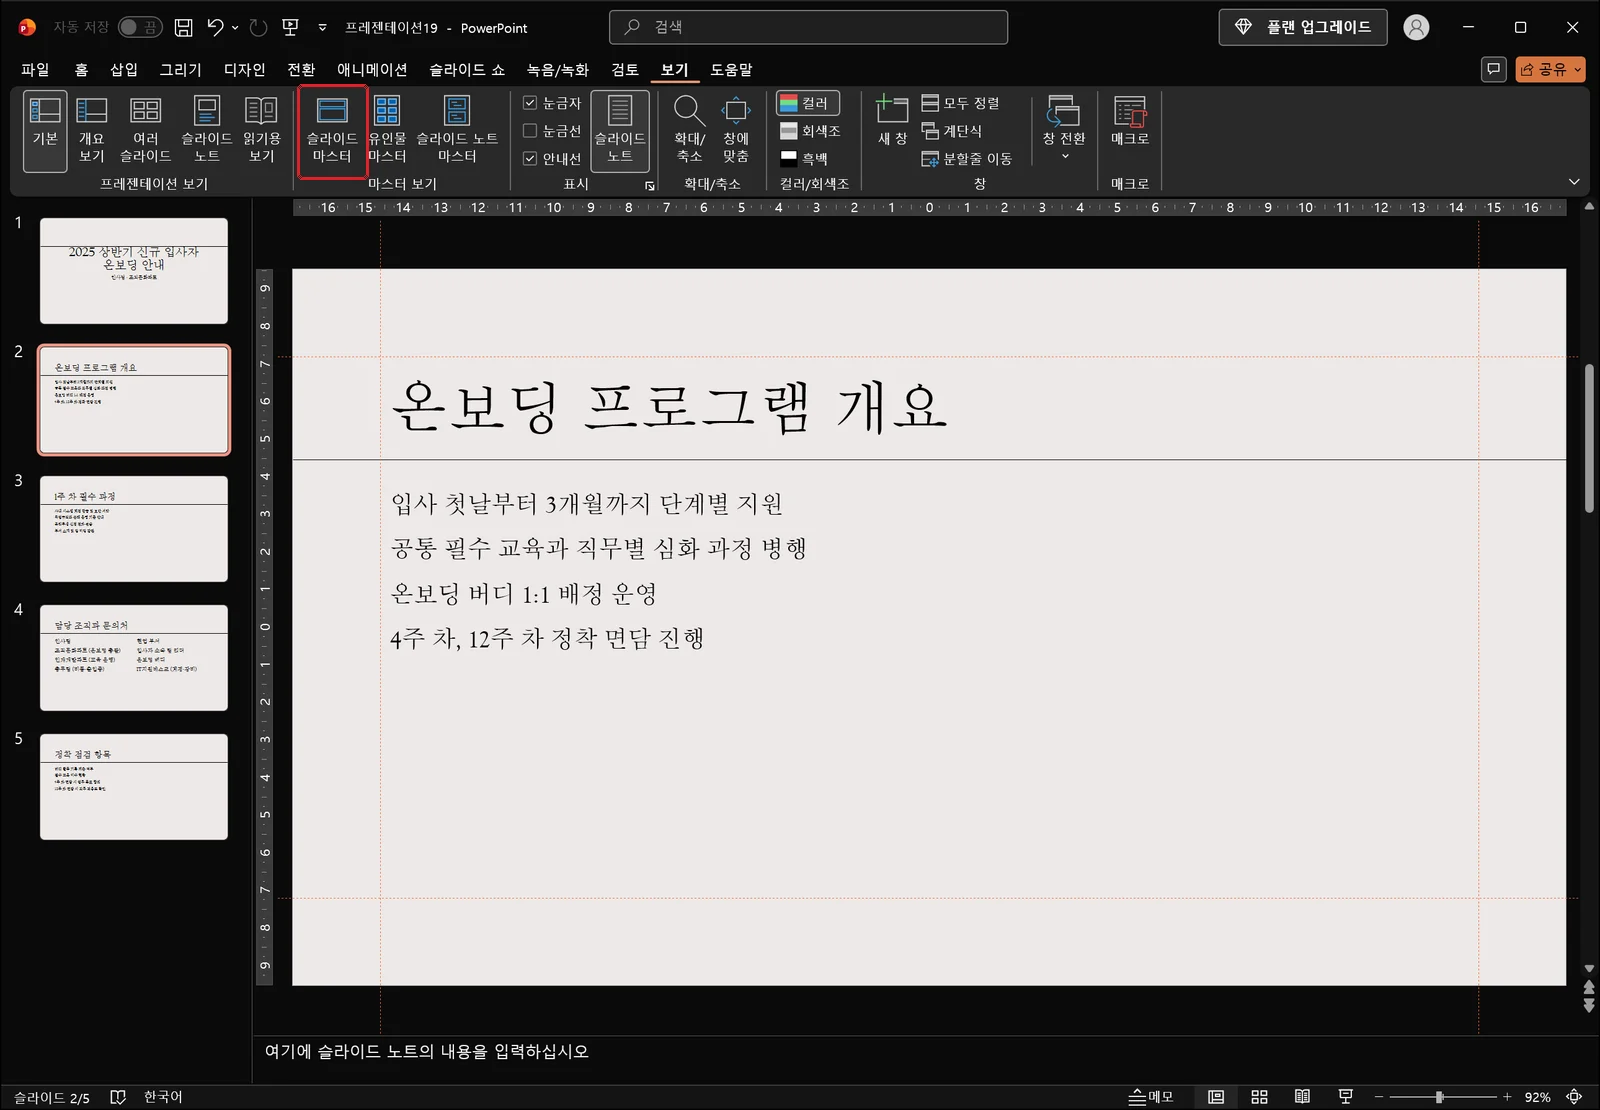The height and width of the screenshot is (1110, 1600).
Task: Open the Share (공유) button dropdown
Action: [x=1578, y=69]
